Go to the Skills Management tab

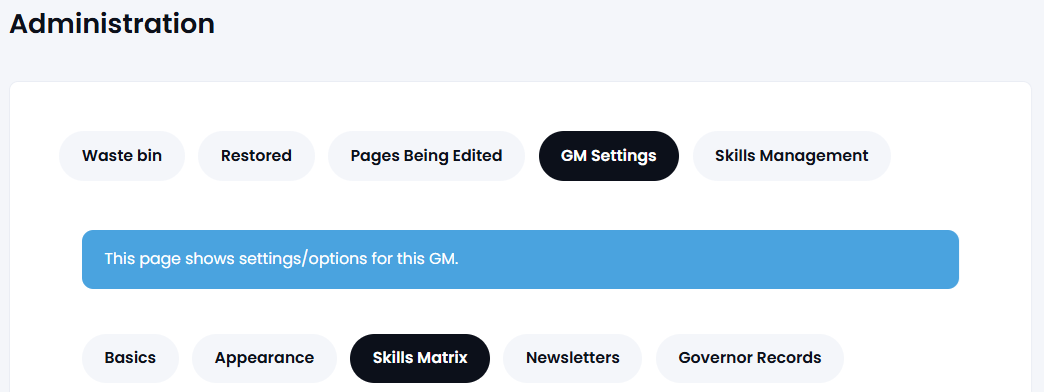coord(792,156)
